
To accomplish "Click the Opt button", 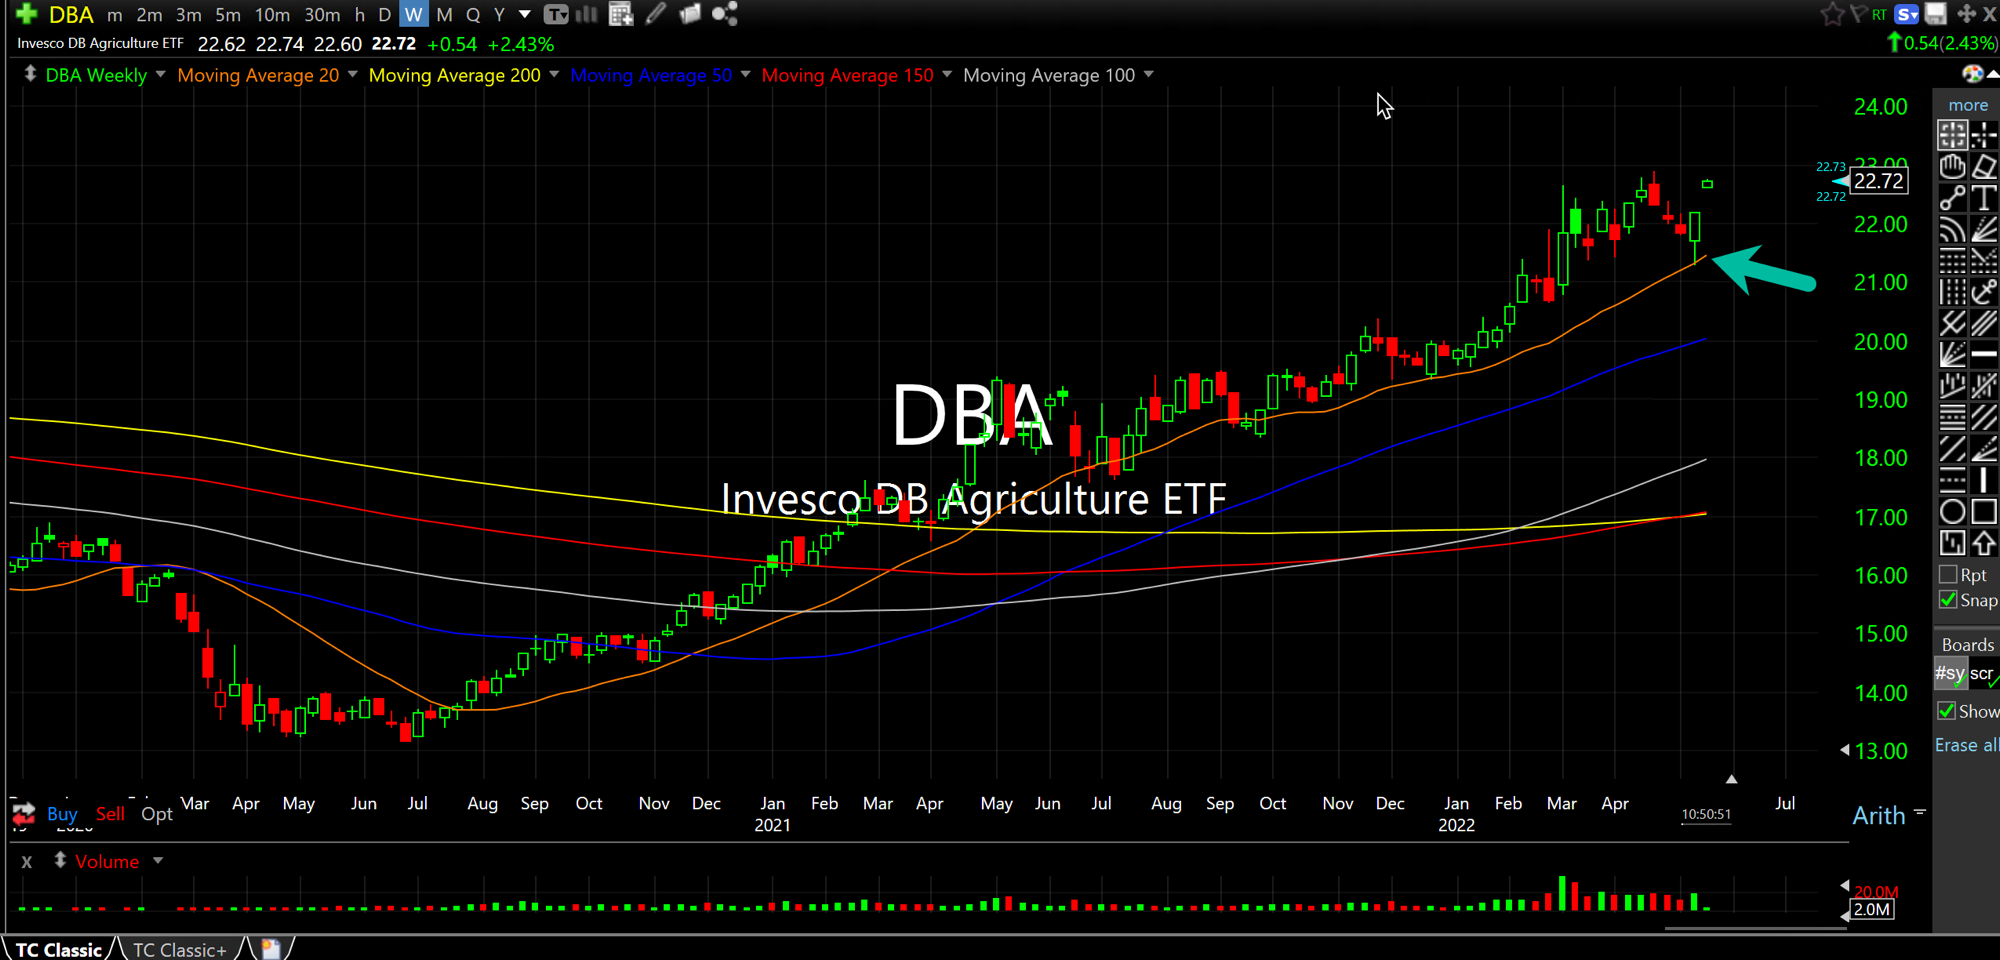I will pos(157,813).
